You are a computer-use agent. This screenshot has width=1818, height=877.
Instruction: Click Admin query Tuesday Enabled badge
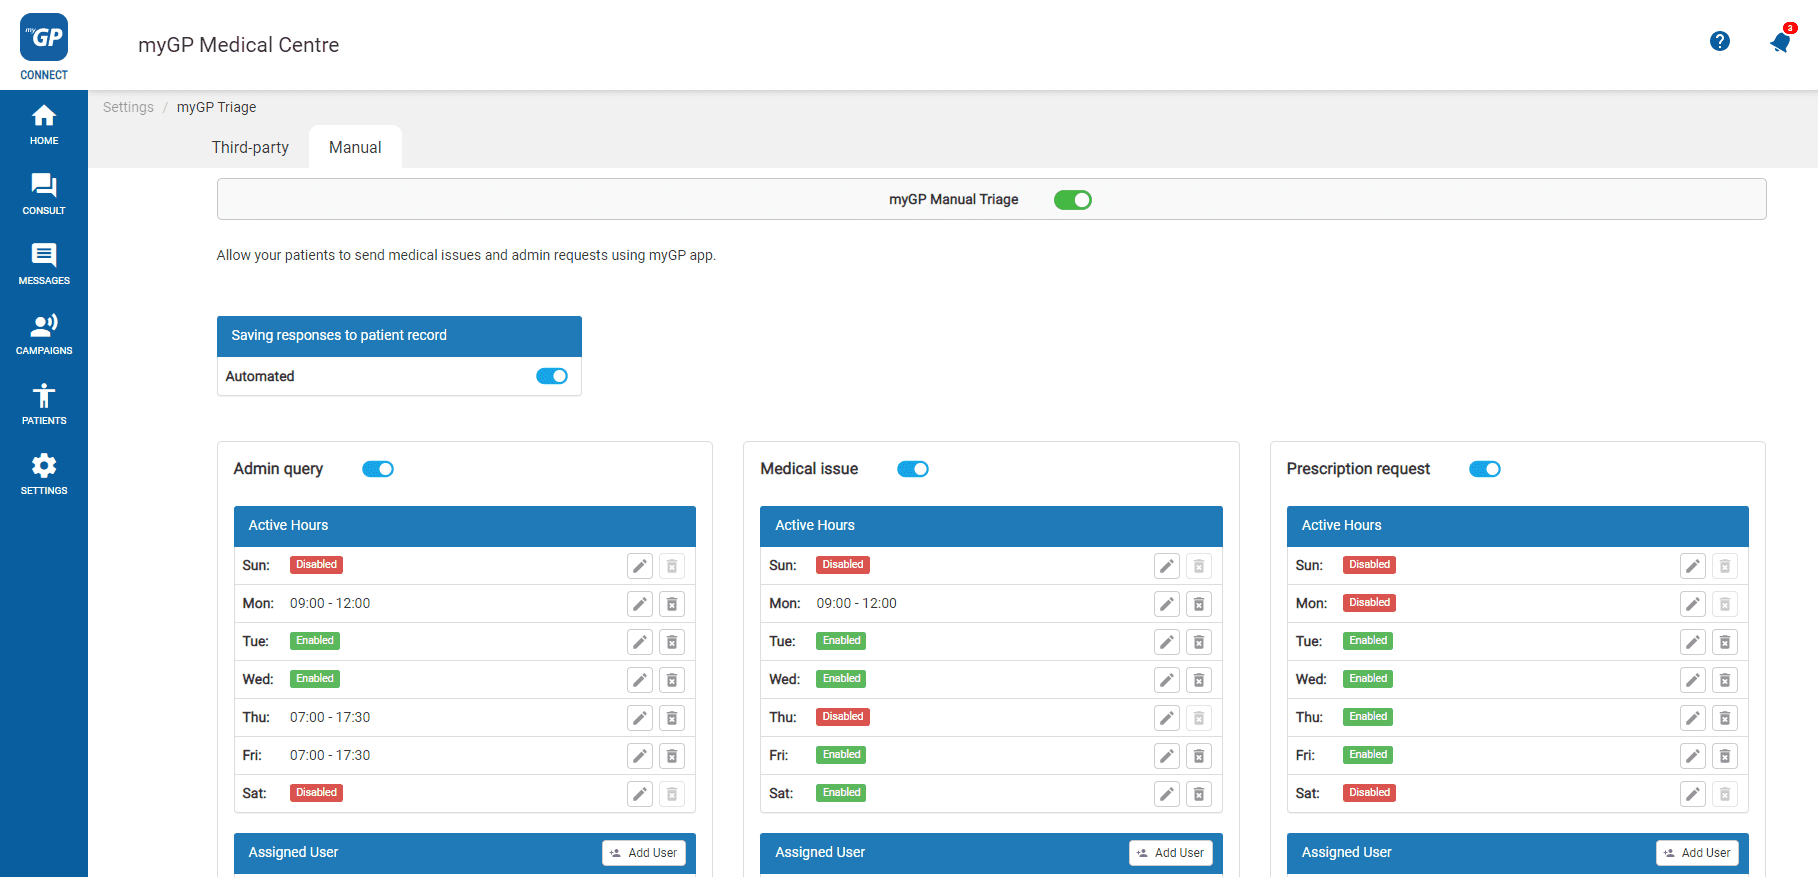tap(315, 641)
